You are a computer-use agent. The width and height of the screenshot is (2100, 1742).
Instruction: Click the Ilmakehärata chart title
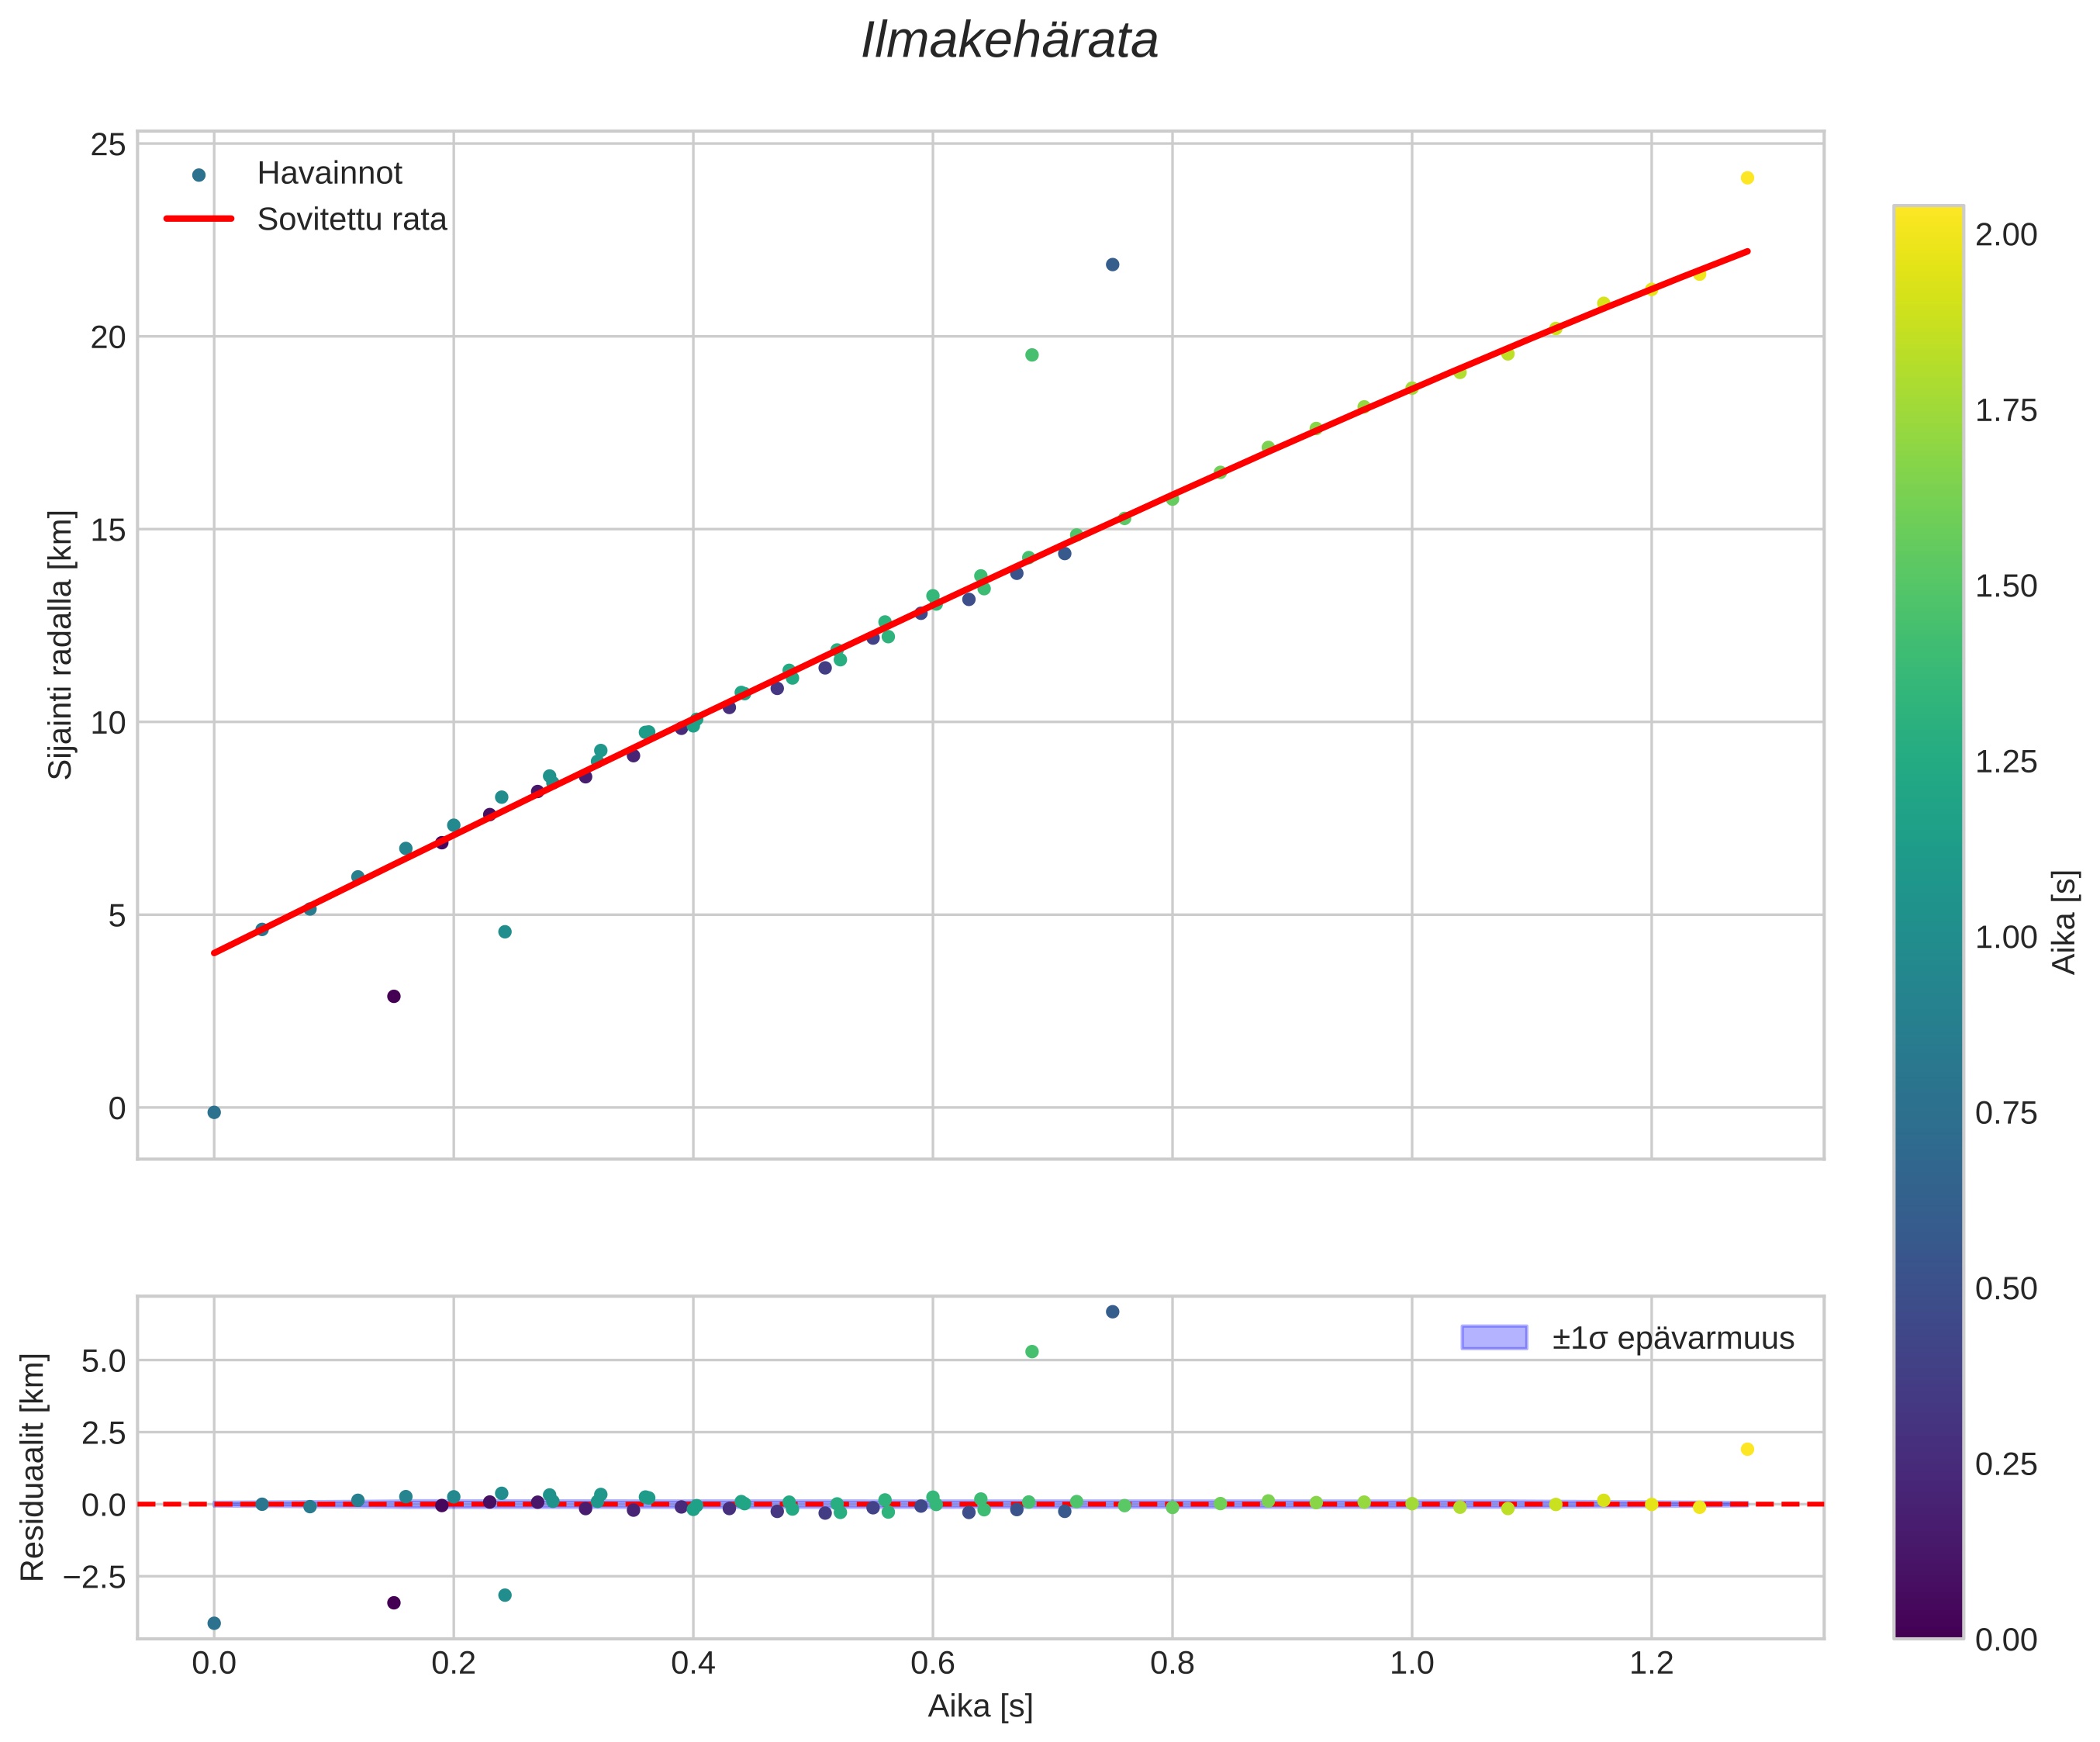(x=1009, y=41)
